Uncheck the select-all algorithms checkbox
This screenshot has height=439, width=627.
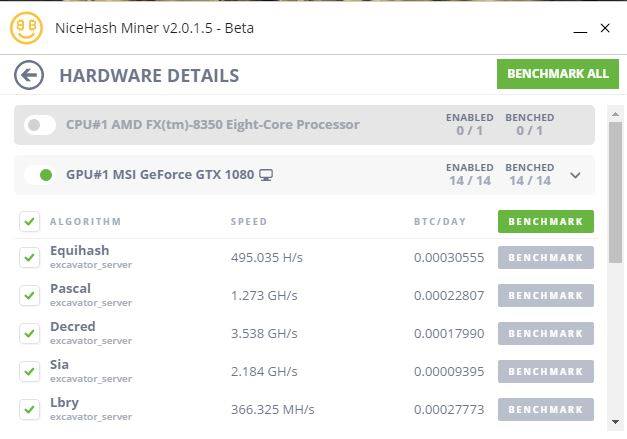(x=30, y=221)
